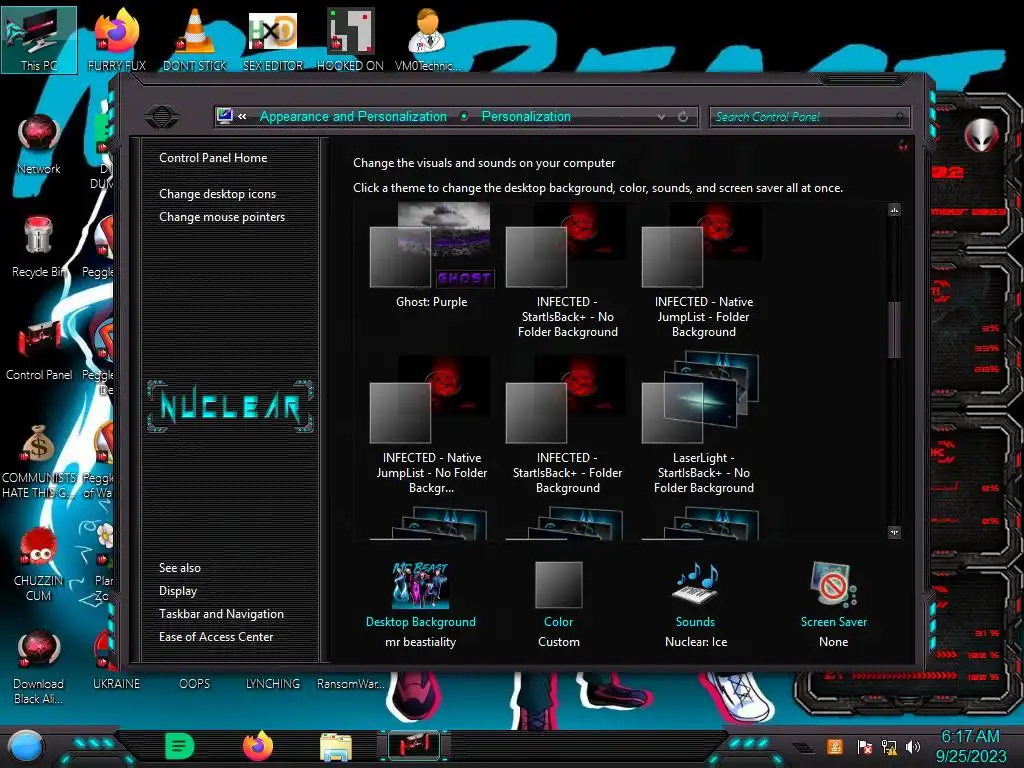Go to Appearance and Personalization breadcrumb

(353, 116)
